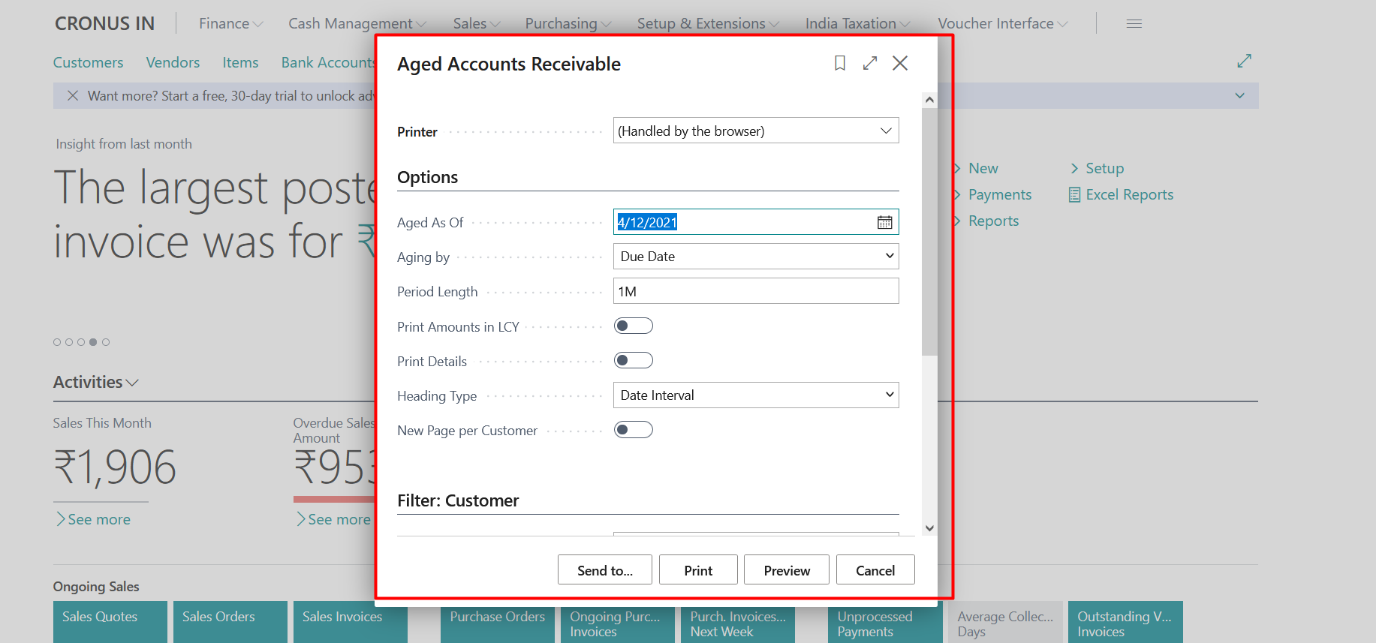This screenshot has width=1376, height=643.
Task: Open the India Taxation menu
Action: pyautogui.click(x=852, y=22)
